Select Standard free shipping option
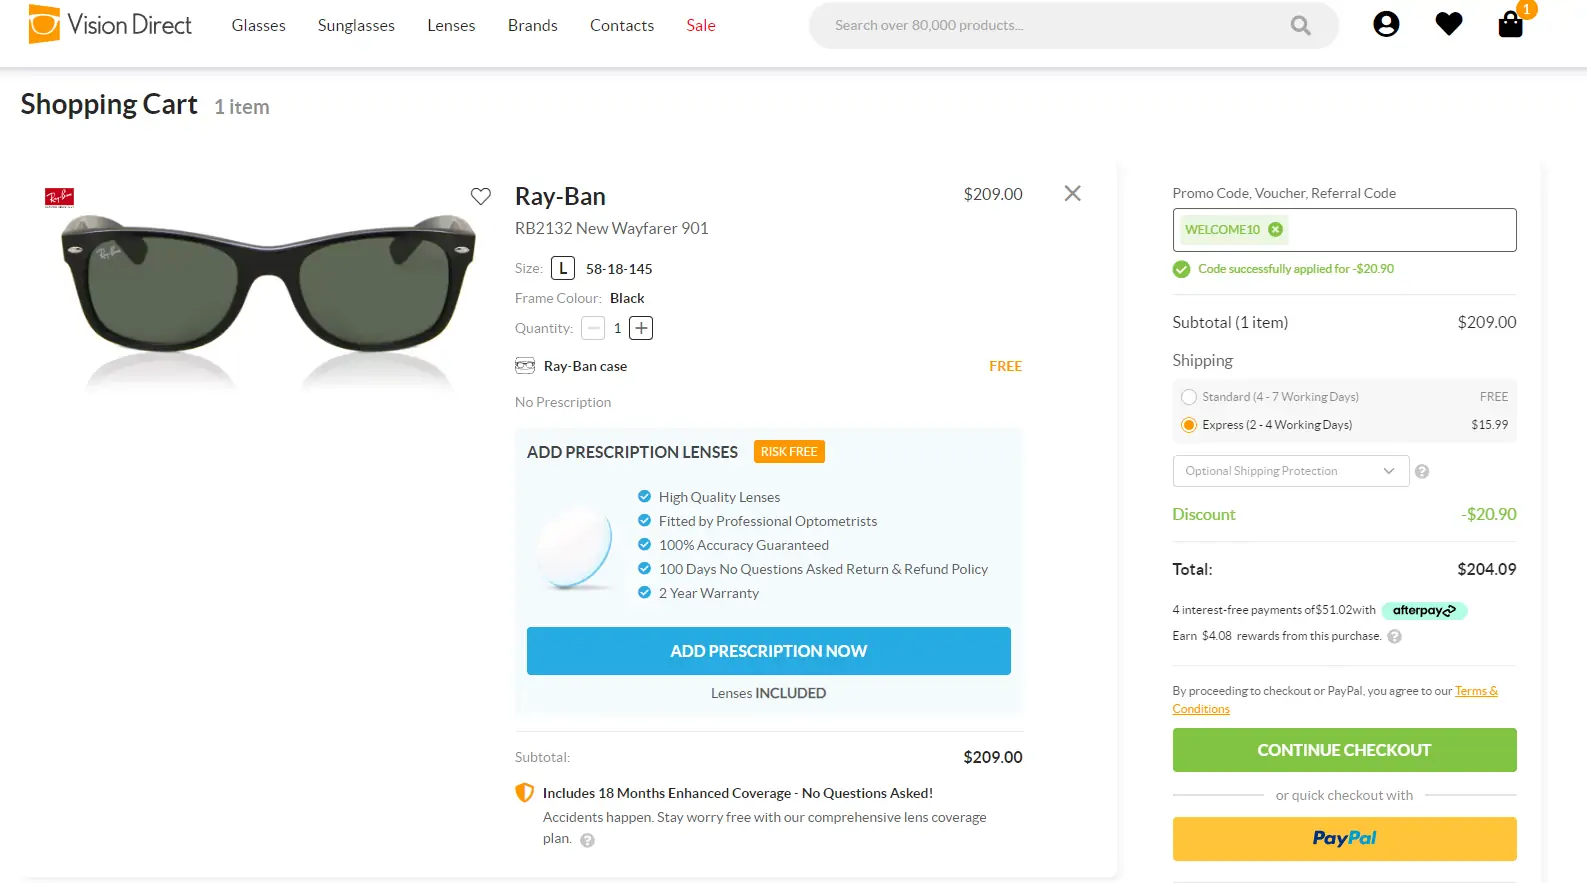This screenshot has height=883, width=1587. pos(1189,397)
